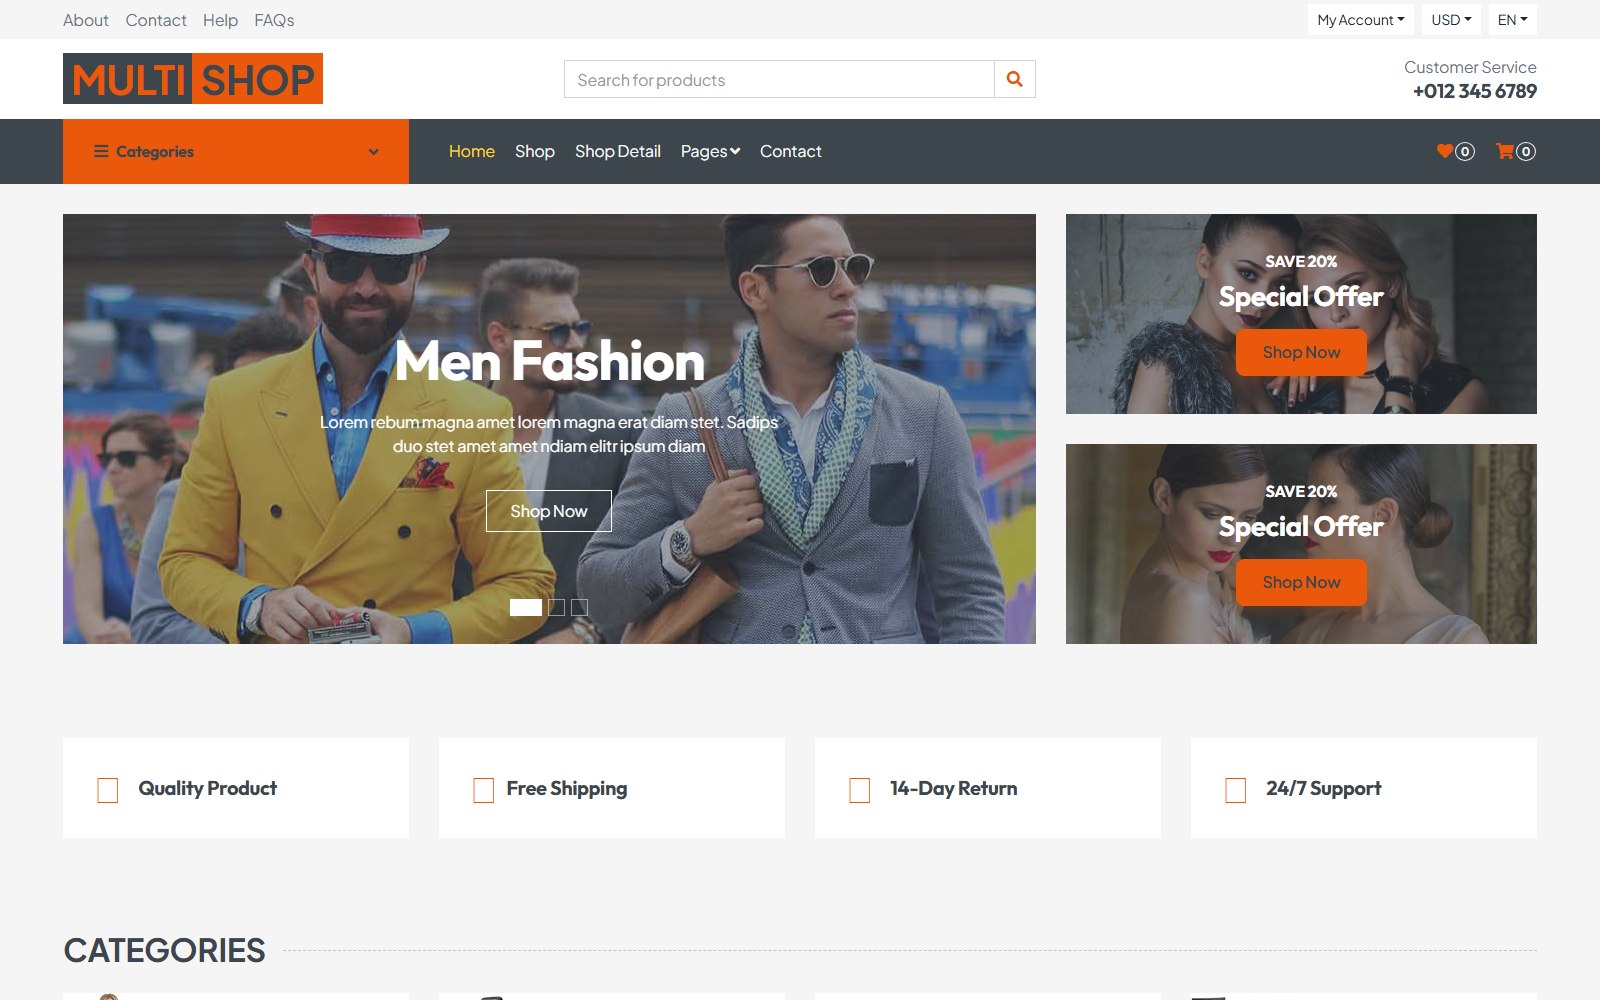This screenshot has height=1000, width=1600.
Task: Open the Shop Detail nav item
Action: [618, 151]
